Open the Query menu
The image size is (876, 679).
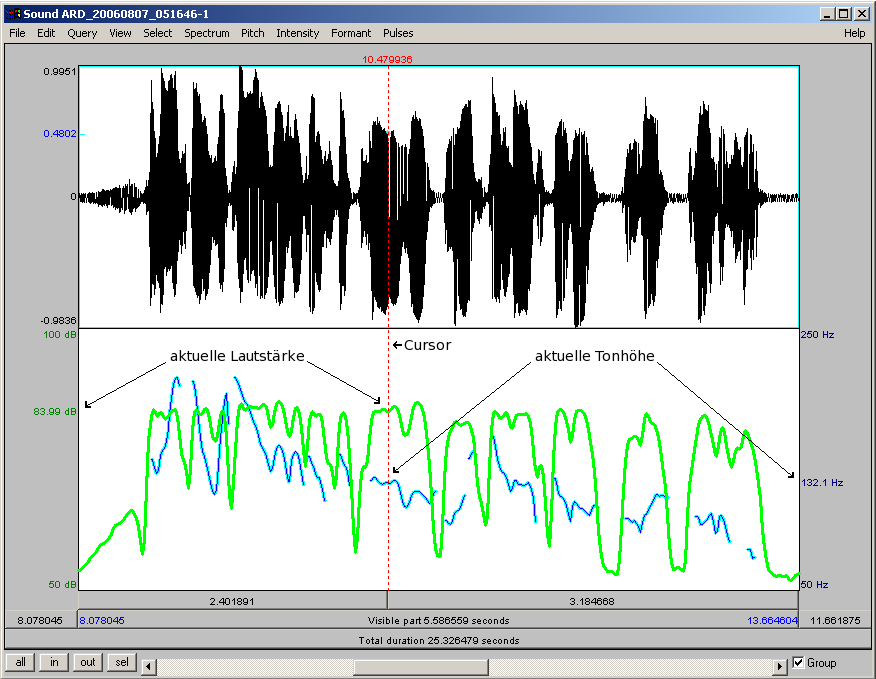[x=82, y=33]
